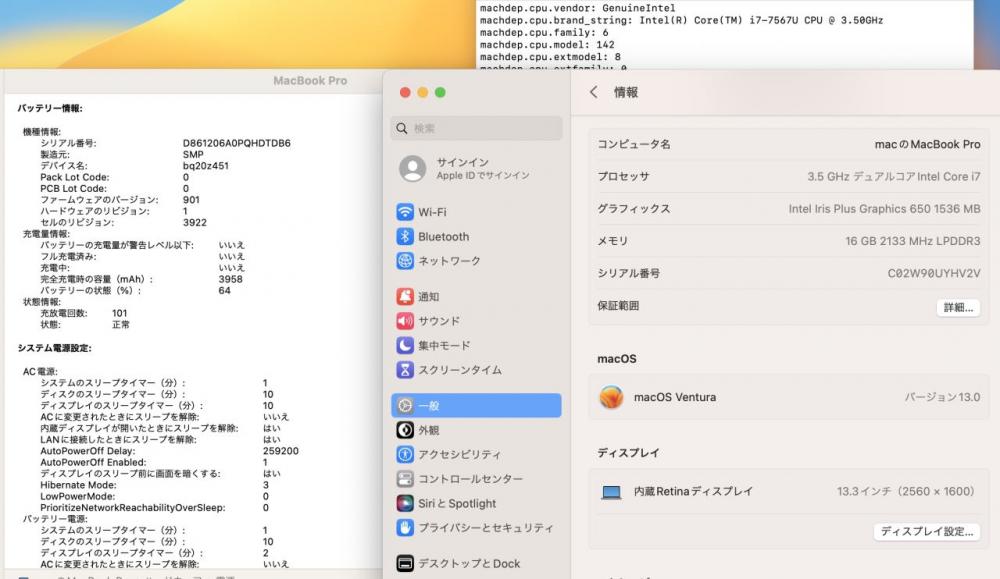Viewport: 1000px width, 579px height.
Task: Click デバイス名 bq20z451 in MacBook Pro window
Action: tap(205, 166)
